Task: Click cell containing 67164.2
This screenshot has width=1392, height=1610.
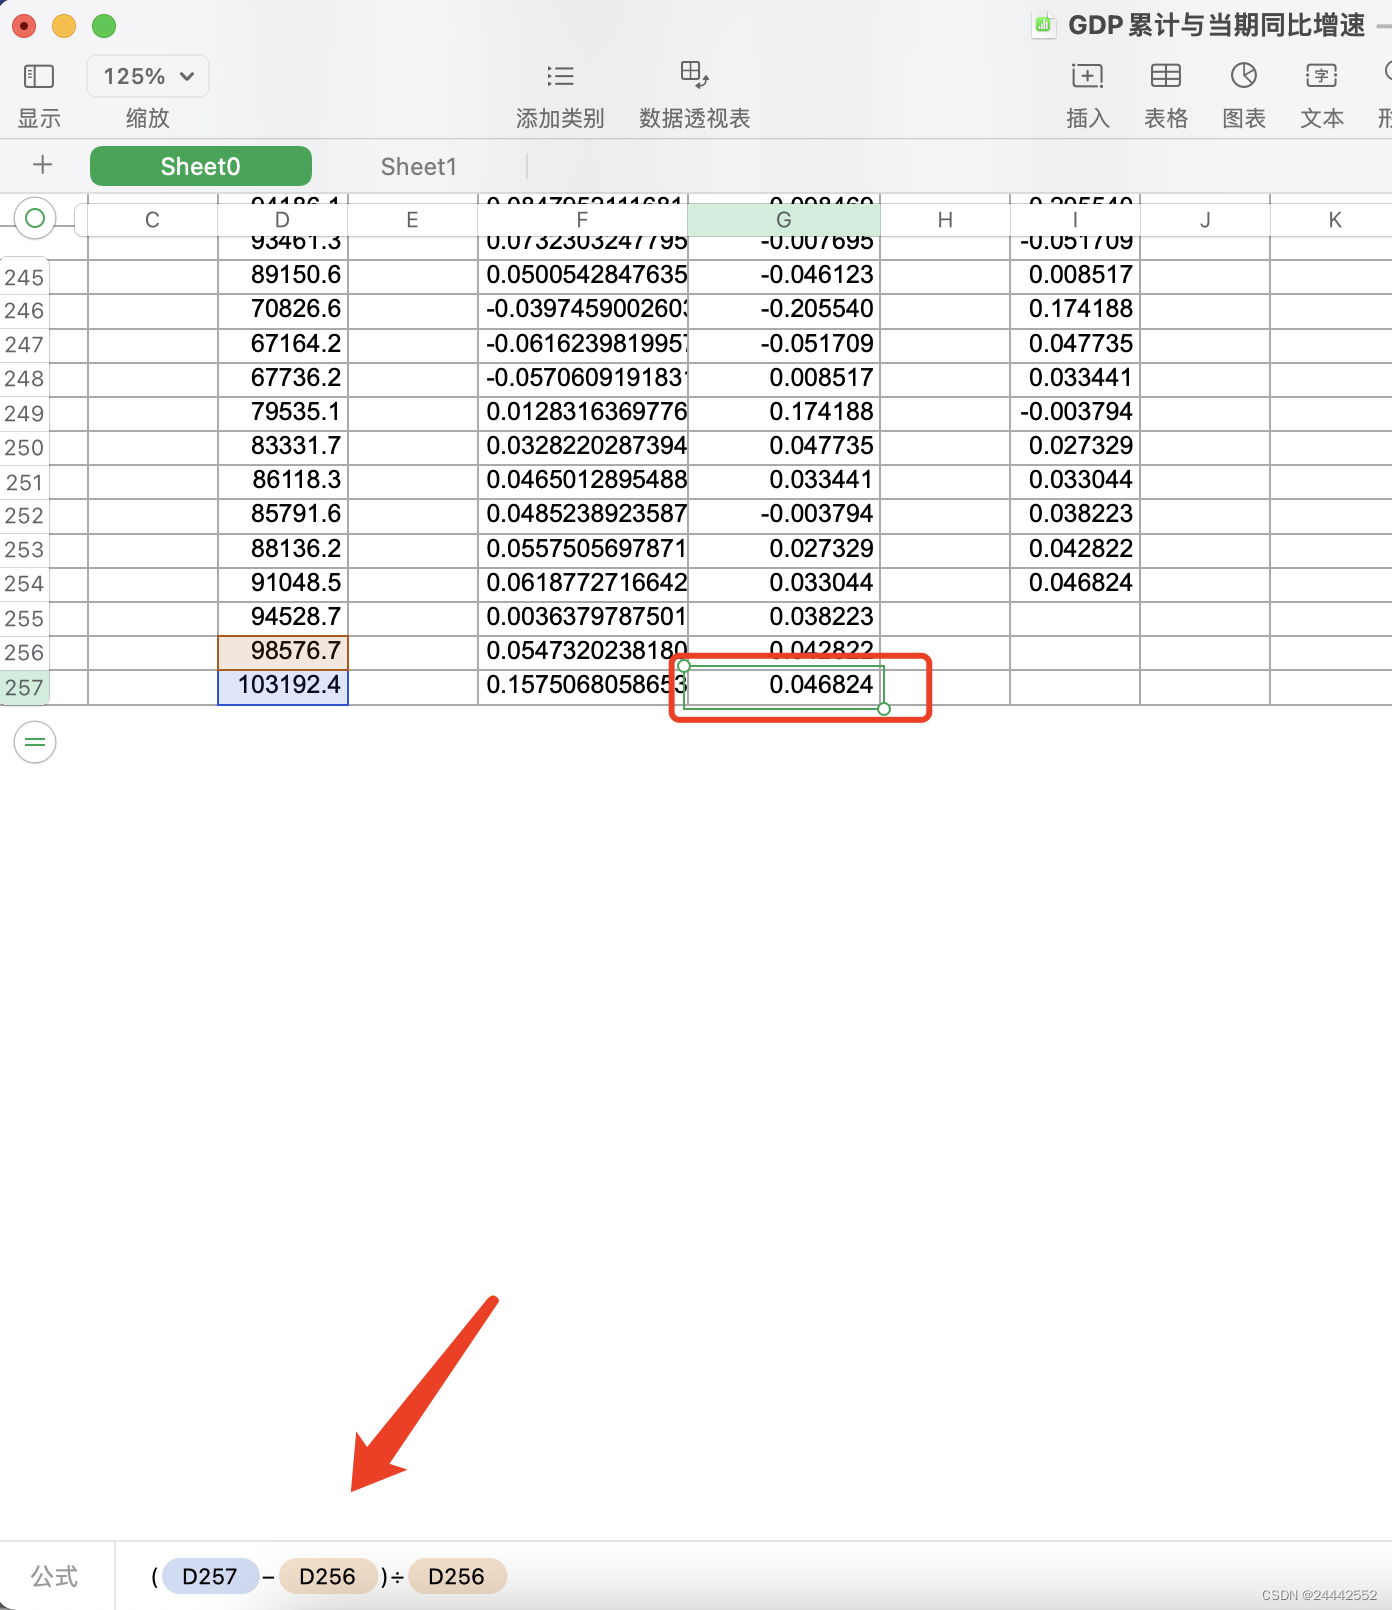Action: 283,344
